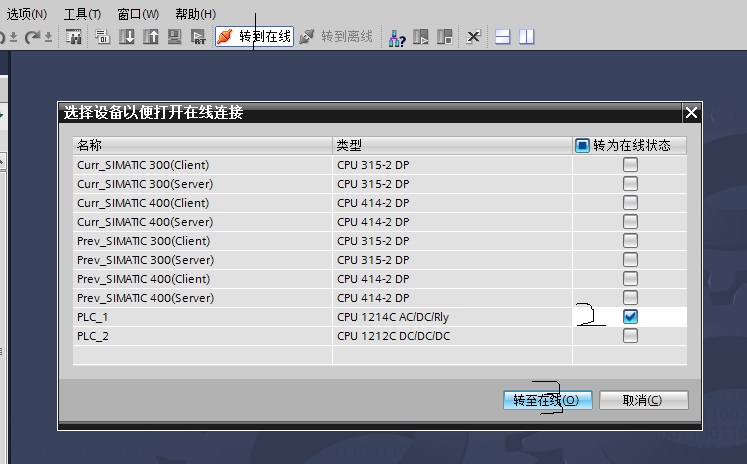Check Curr_SIMATIC 300(Client) online checkbox
747x464 pixels.
pyautogui.click(x=630, y=165)
